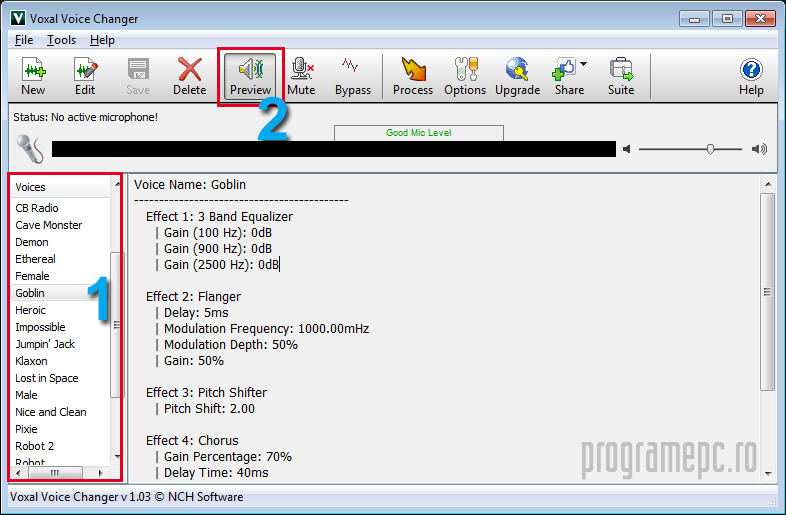Click the Gain (2500 Hz): 0dB line
786x515 pixels.
[221, 265]
